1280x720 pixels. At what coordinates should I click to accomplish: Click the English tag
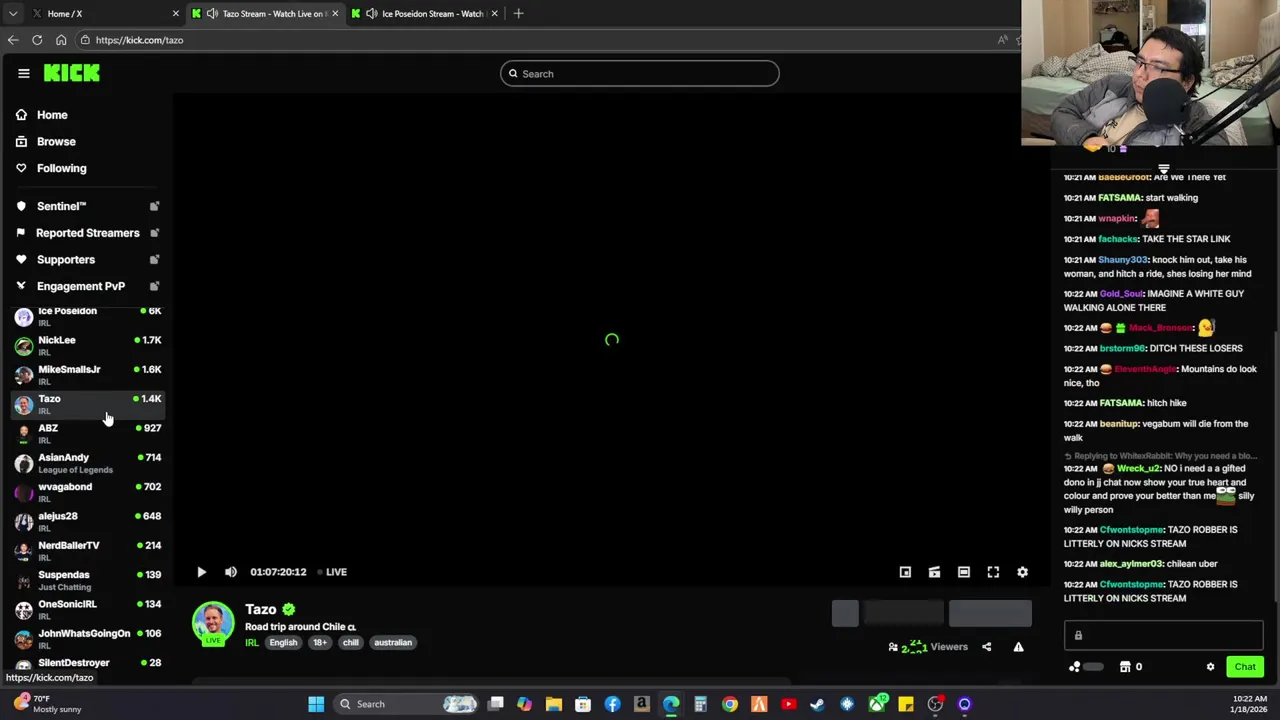[x=283, y=643]
